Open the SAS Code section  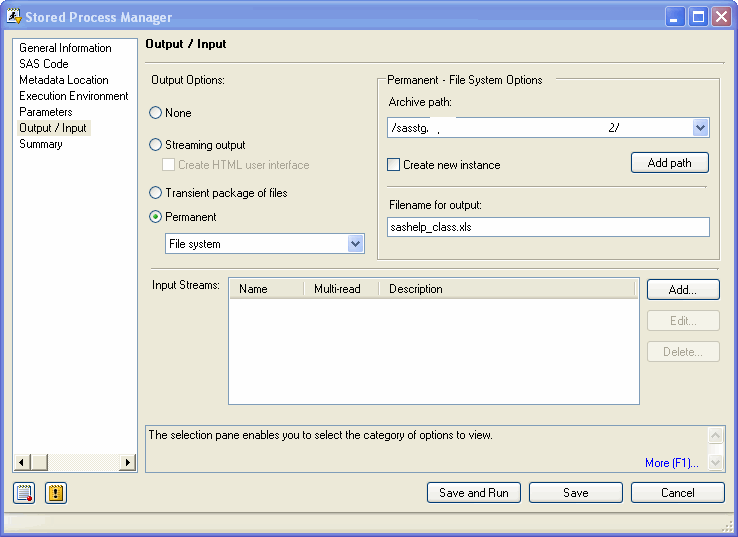coord(44,64)
